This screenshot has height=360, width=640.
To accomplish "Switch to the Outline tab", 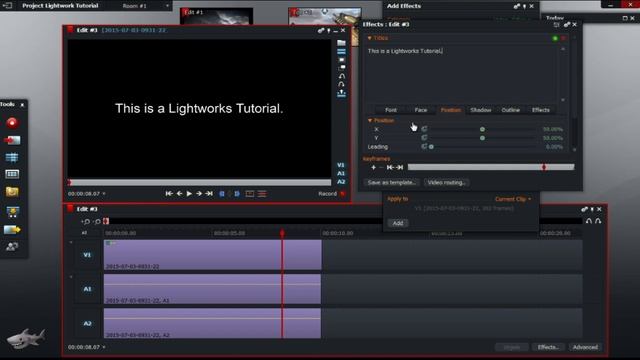I will (x=511, y=110).
